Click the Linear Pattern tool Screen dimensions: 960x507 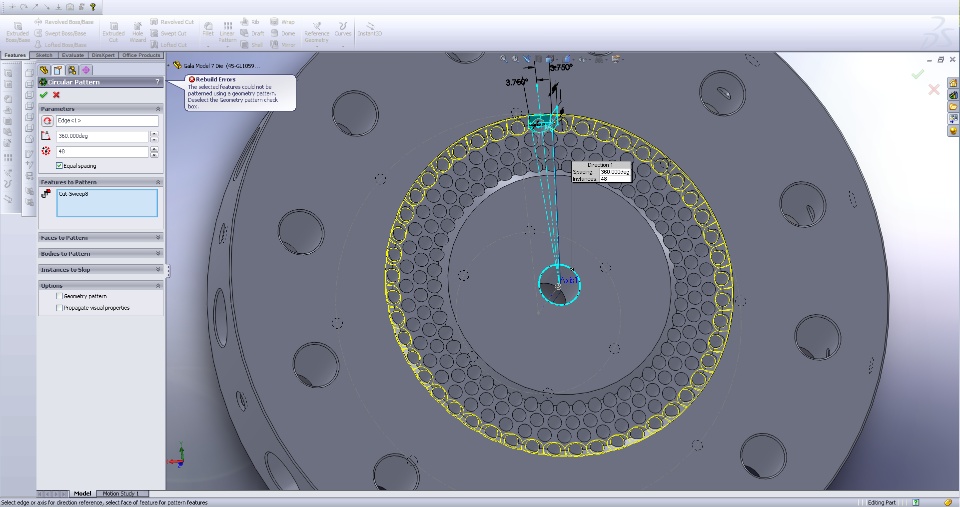point(228,32)
